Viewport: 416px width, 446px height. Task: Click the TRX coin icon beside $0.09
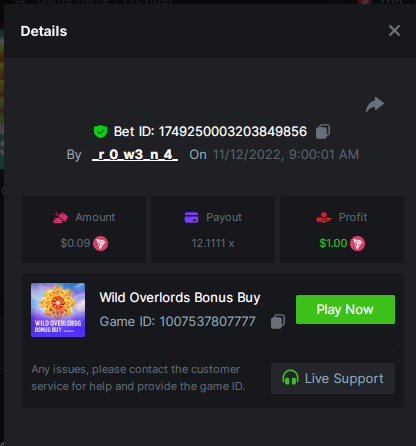tap(100, 243)
